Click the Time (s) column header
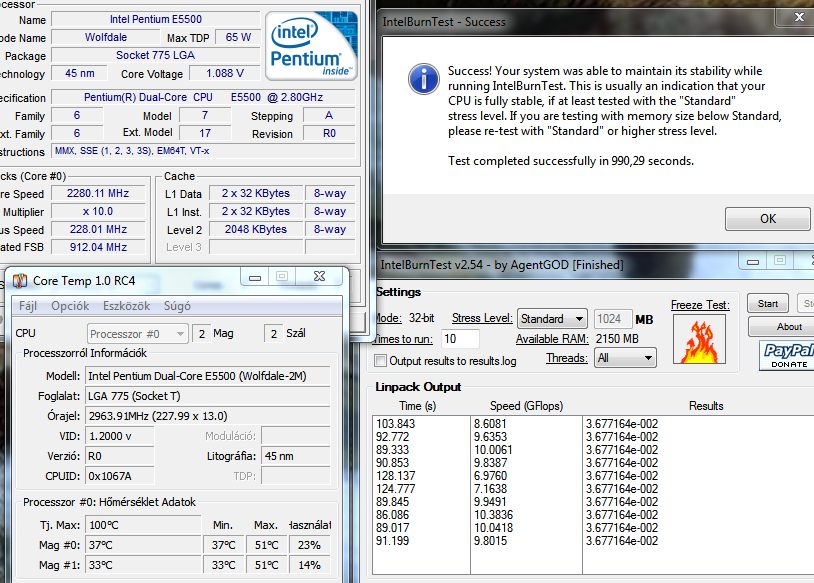The width and height of the screenshot is (814, 583). pyautogui.click(x=417, y=406)
